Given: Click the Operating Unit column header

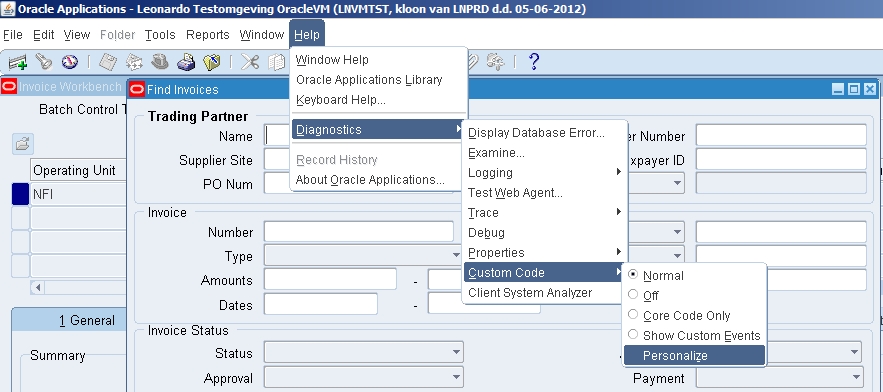Looking at the screenshot, I should [78, 170].
